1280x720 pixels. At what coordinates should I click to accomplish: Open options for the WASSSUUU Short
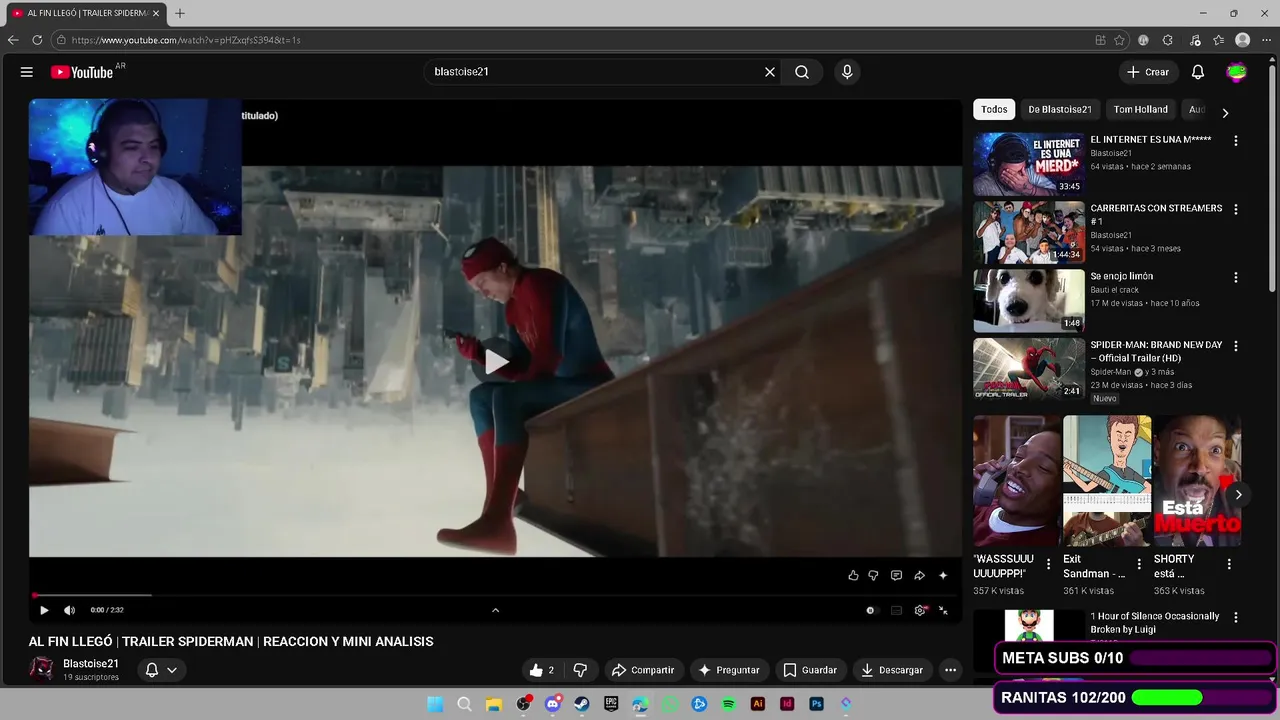point(1048,564)
